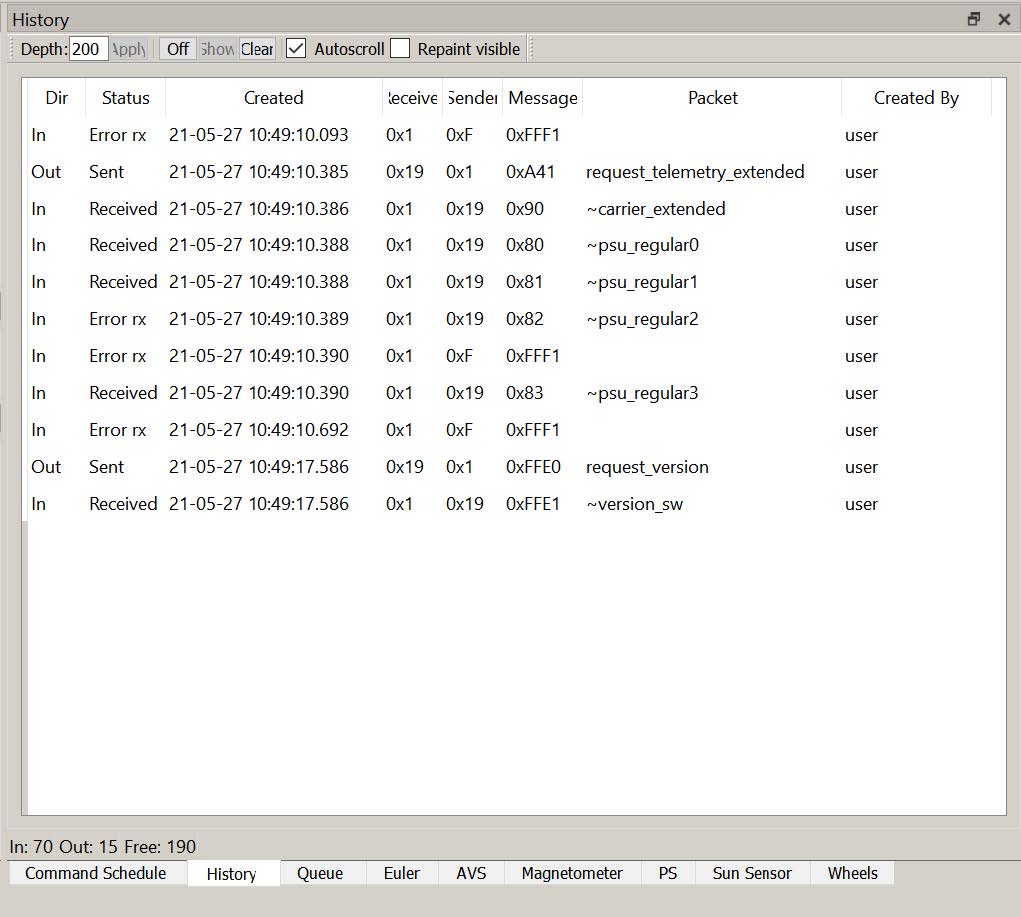
Task: Switch to the Command Schedule tab
Action: point(96,873)
